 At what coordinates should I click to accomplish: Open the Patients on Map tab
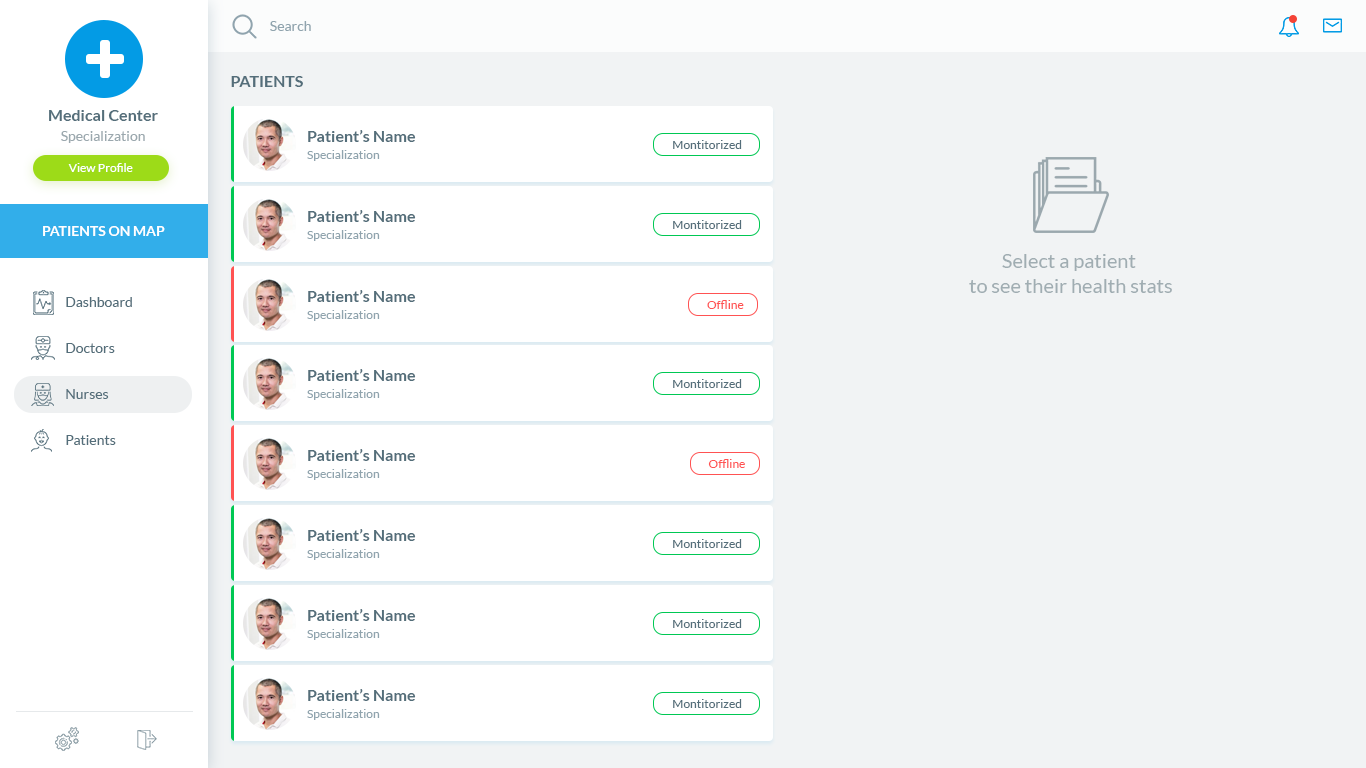104,231
